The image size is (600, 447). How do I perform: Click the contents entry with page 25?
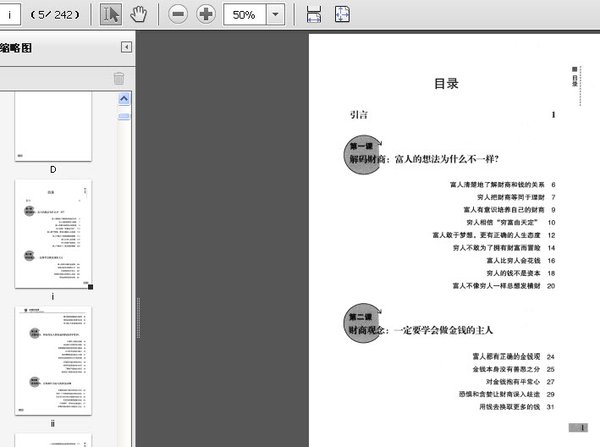coord(514,369)
